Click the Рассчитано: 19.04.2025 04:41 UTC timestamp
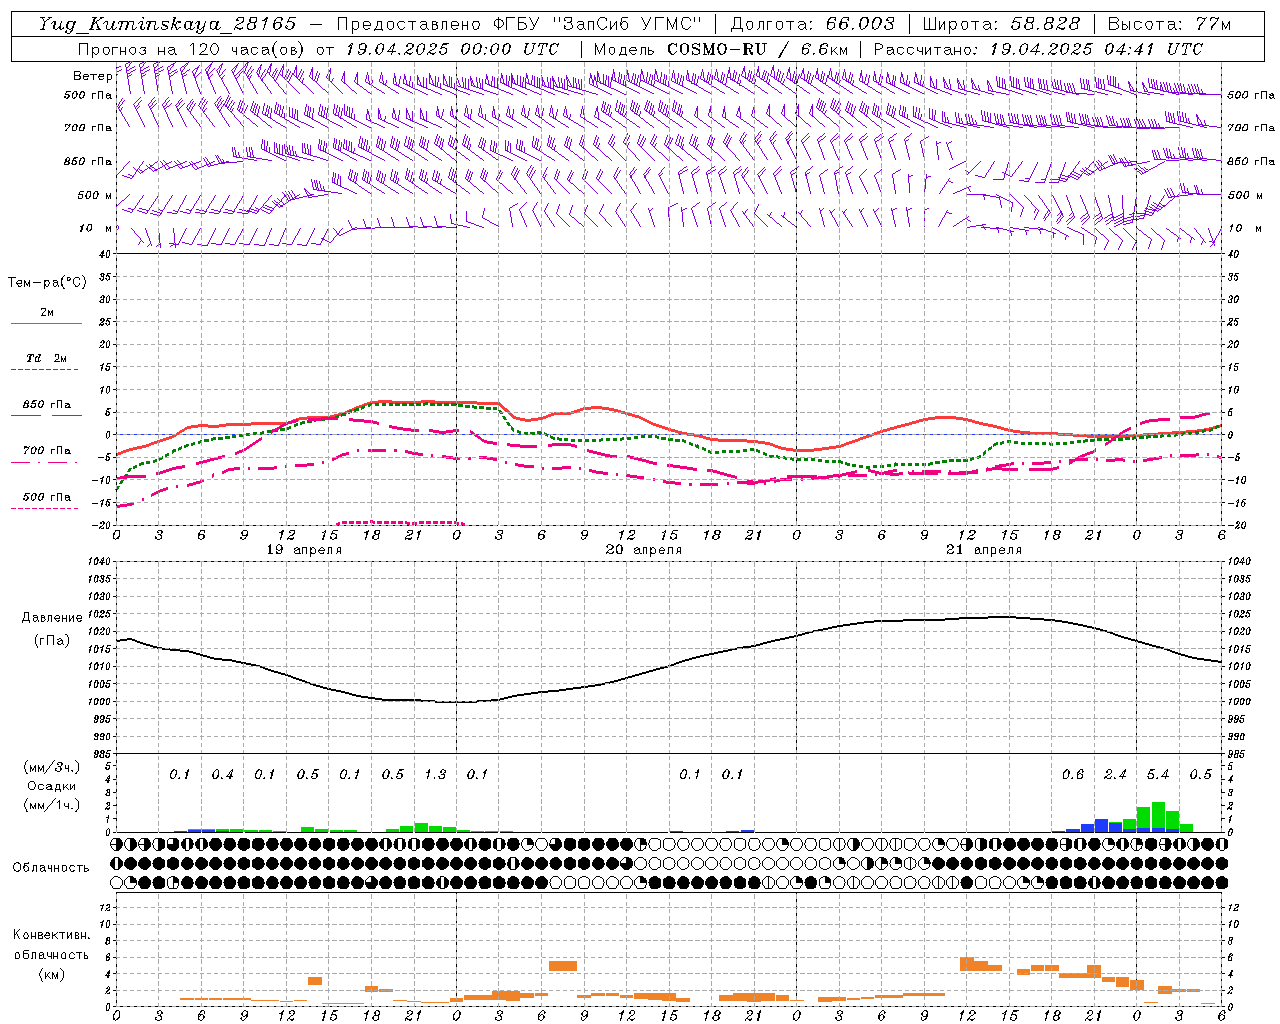The width and height of the screenshot is (1280, 1024). [x=1038, y=49]
